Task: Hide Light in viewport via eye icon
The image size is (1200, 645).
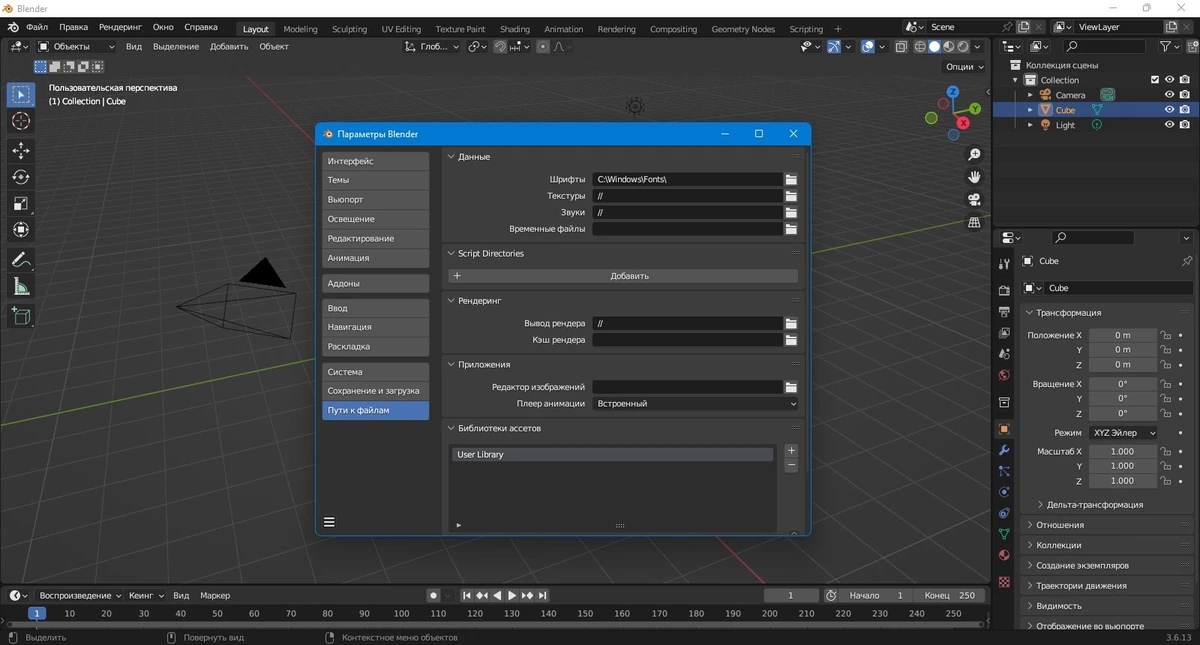Action: [1169, 125]
